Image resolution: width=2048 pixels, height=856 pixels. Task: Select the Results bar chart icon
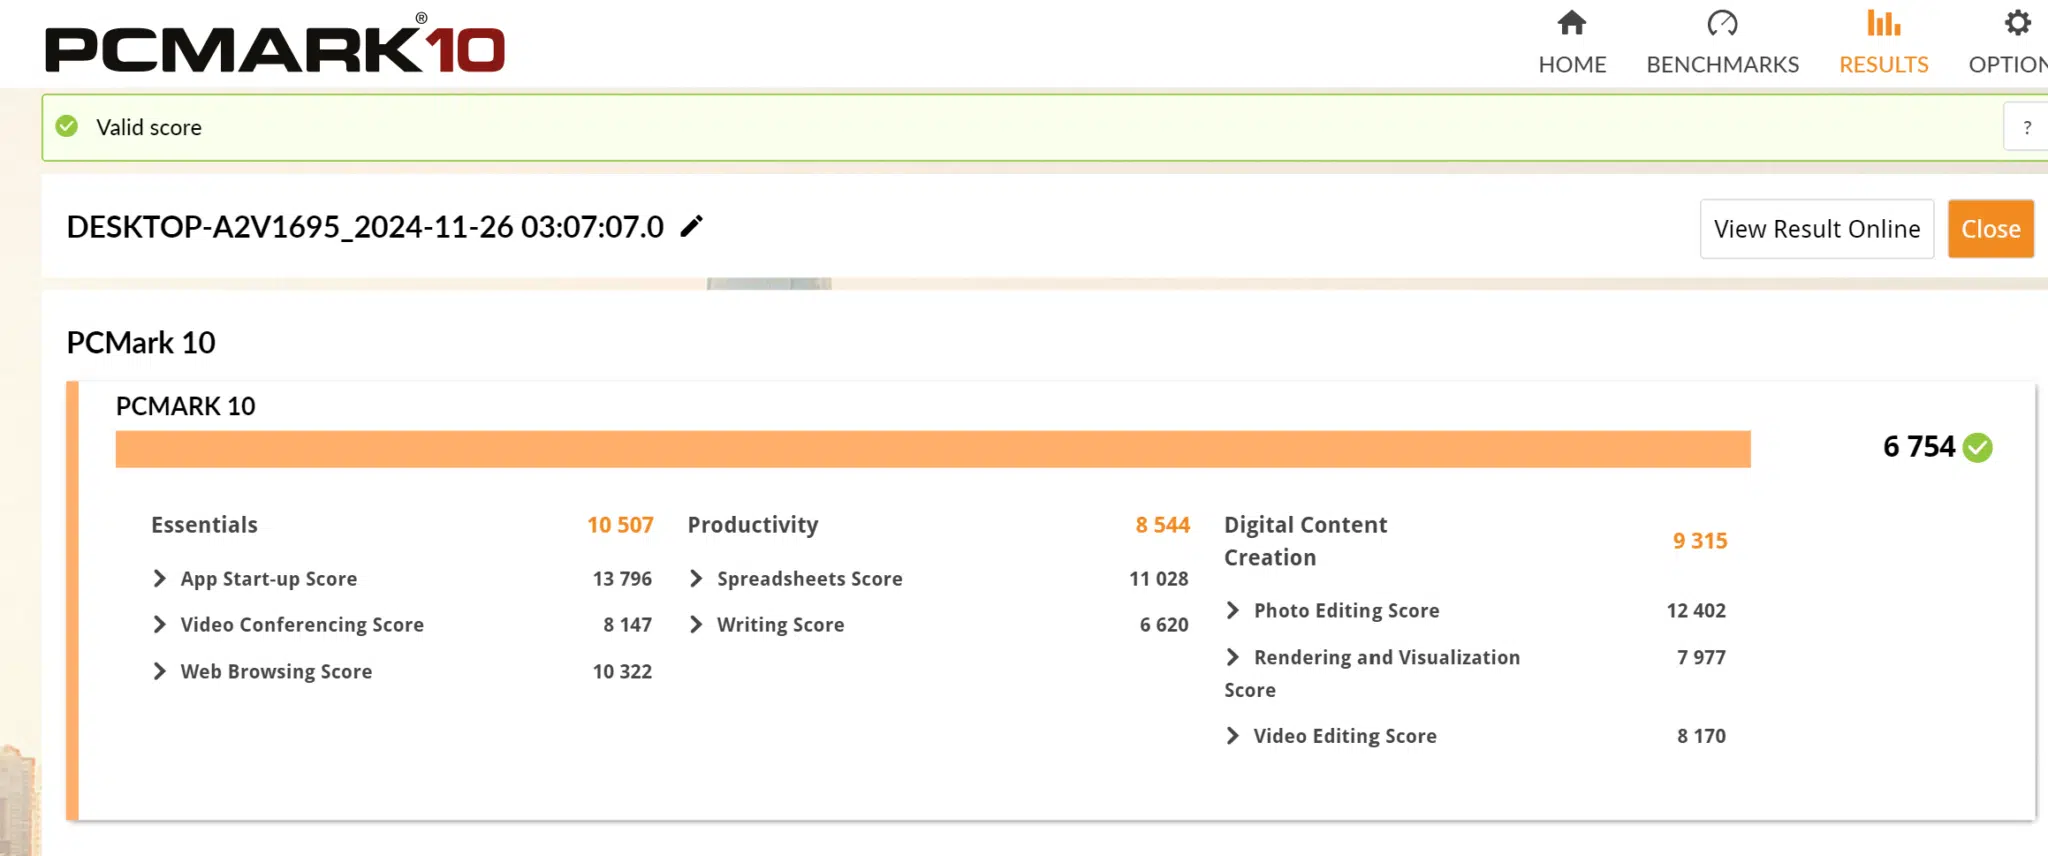pyautogui.click(x=1884, y=23)
